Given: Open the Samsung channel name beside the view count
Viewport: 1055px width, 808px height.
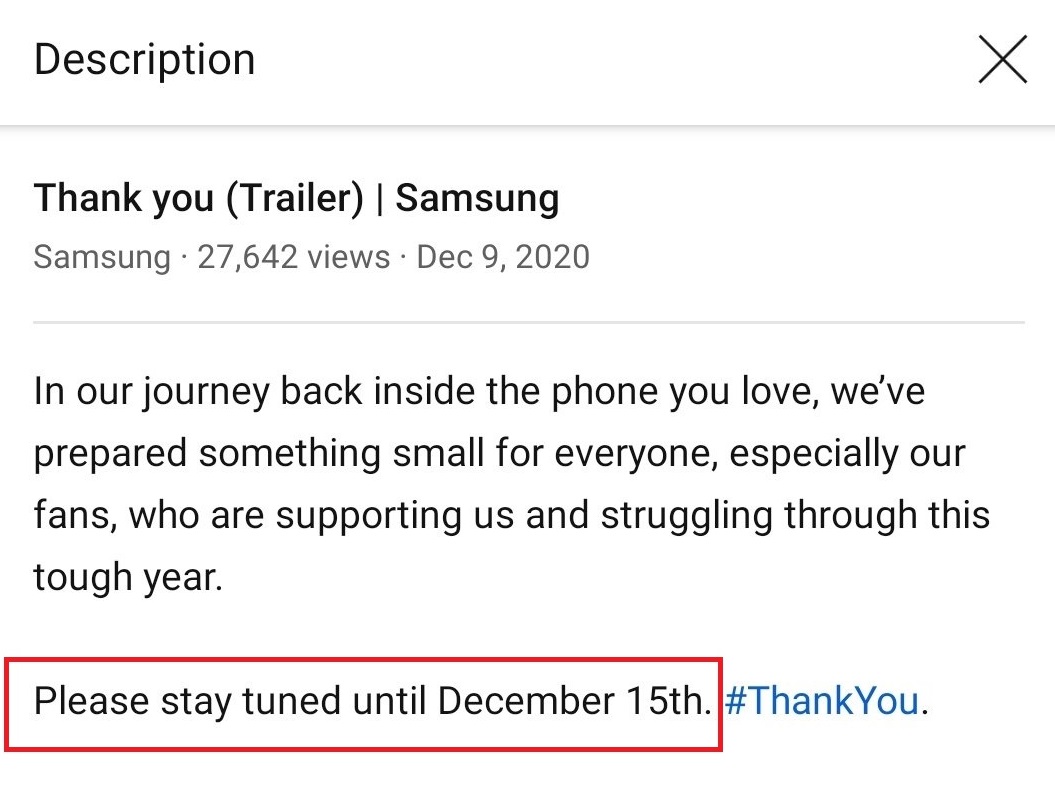Looking at the screenshot, I should pos(102,257).
